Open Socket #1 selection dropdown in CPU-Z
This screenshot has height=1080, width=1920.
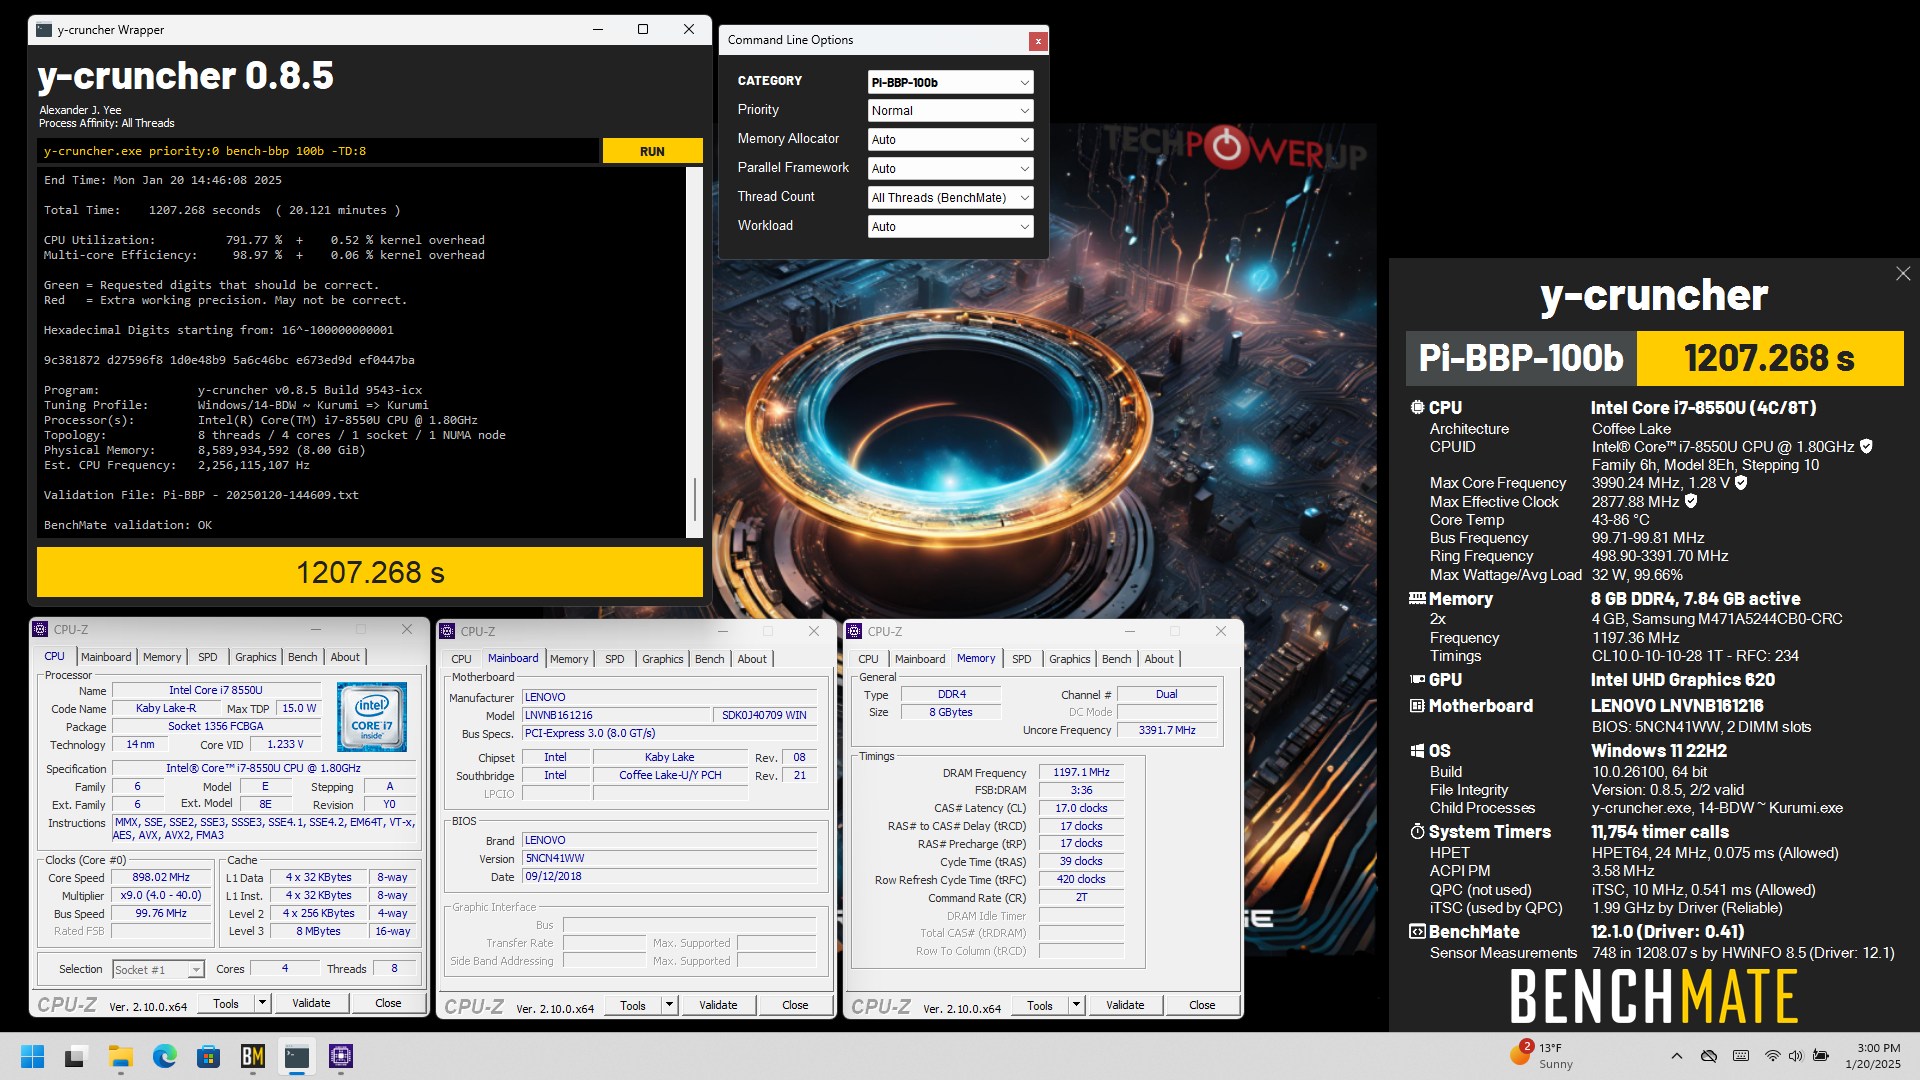pos(158,969)
